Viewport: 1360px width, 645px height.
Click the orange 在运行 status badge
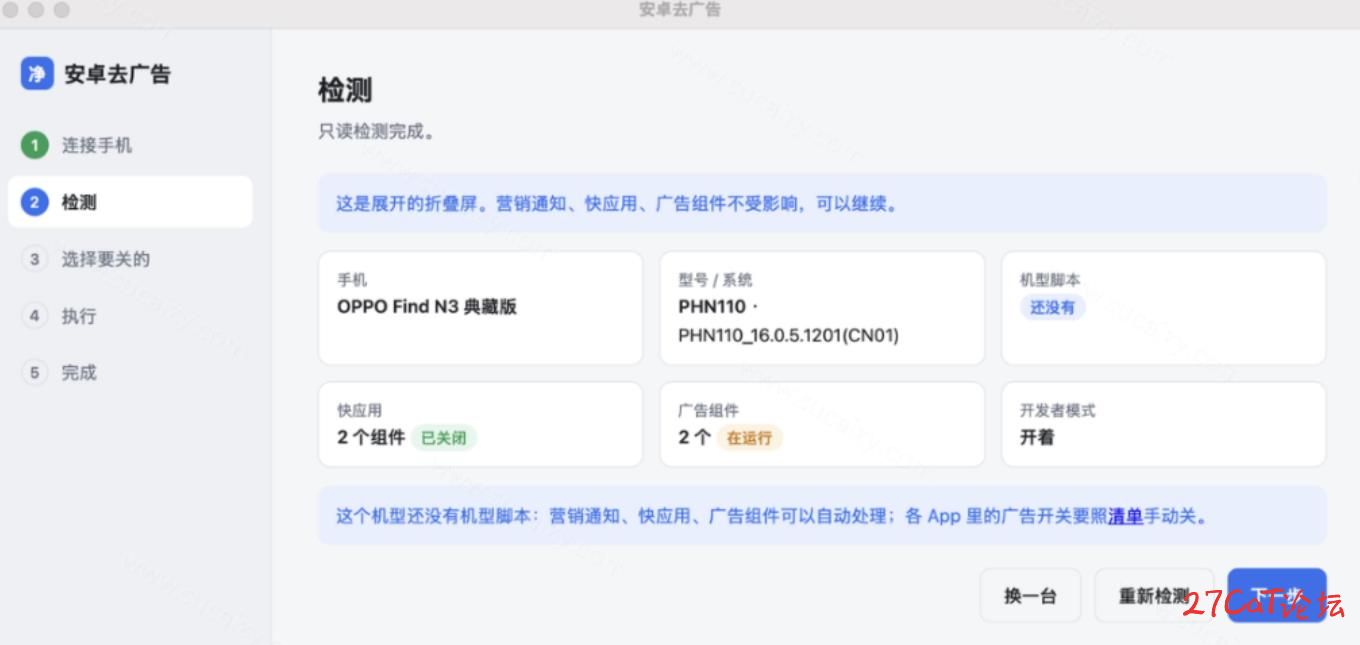pos(749,437)
